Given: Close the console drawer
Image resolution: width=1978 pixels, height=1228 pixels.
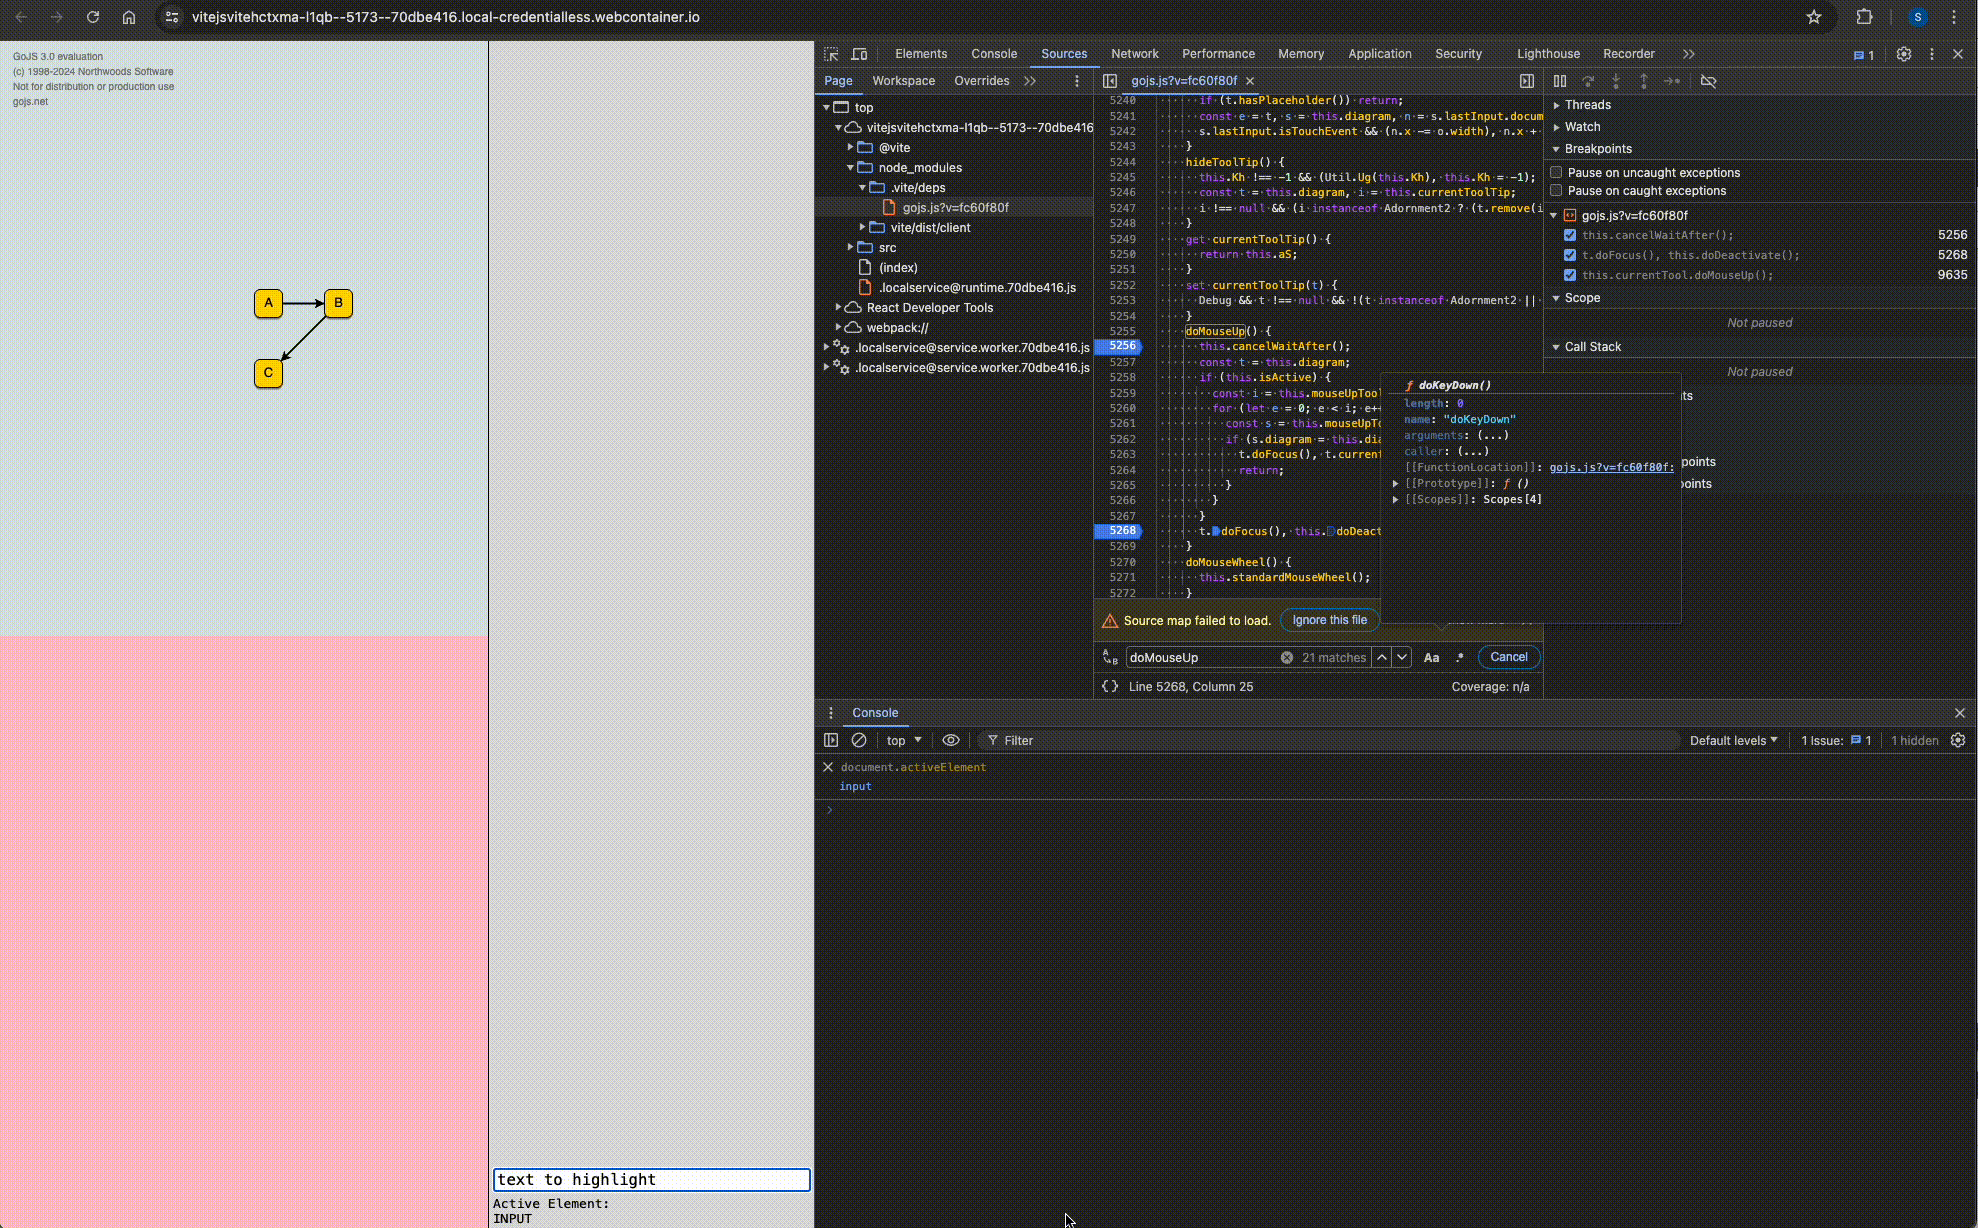Looking at the screenshot, I should coord(1960,713).
